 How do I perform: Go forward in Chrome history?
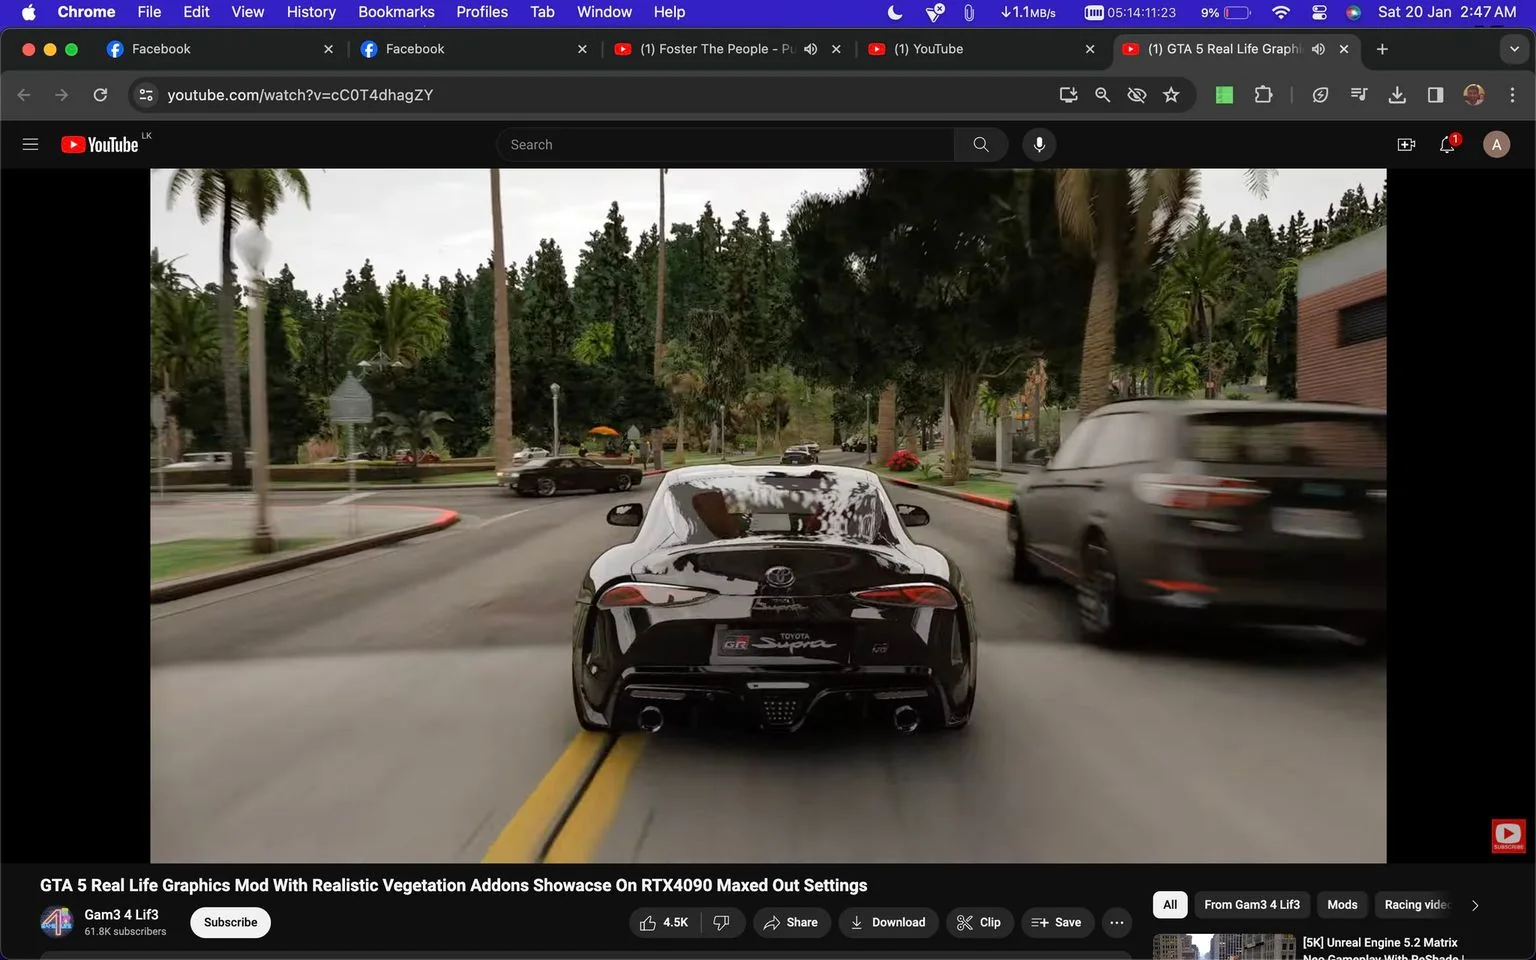[62, 95]
